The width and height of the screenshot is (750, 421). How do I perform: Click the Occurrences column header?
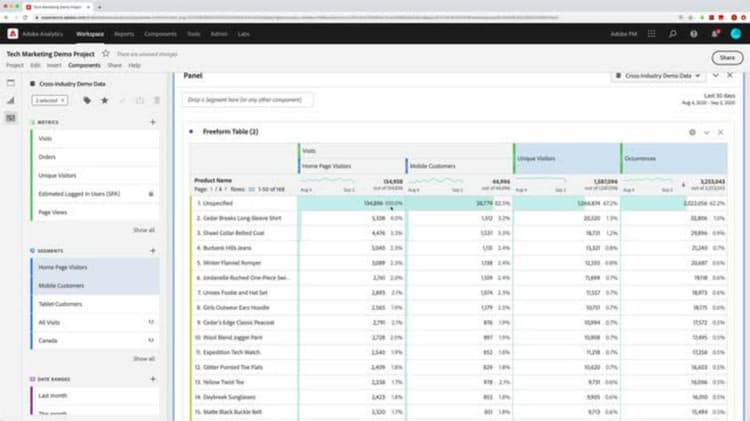pos(674,158)
